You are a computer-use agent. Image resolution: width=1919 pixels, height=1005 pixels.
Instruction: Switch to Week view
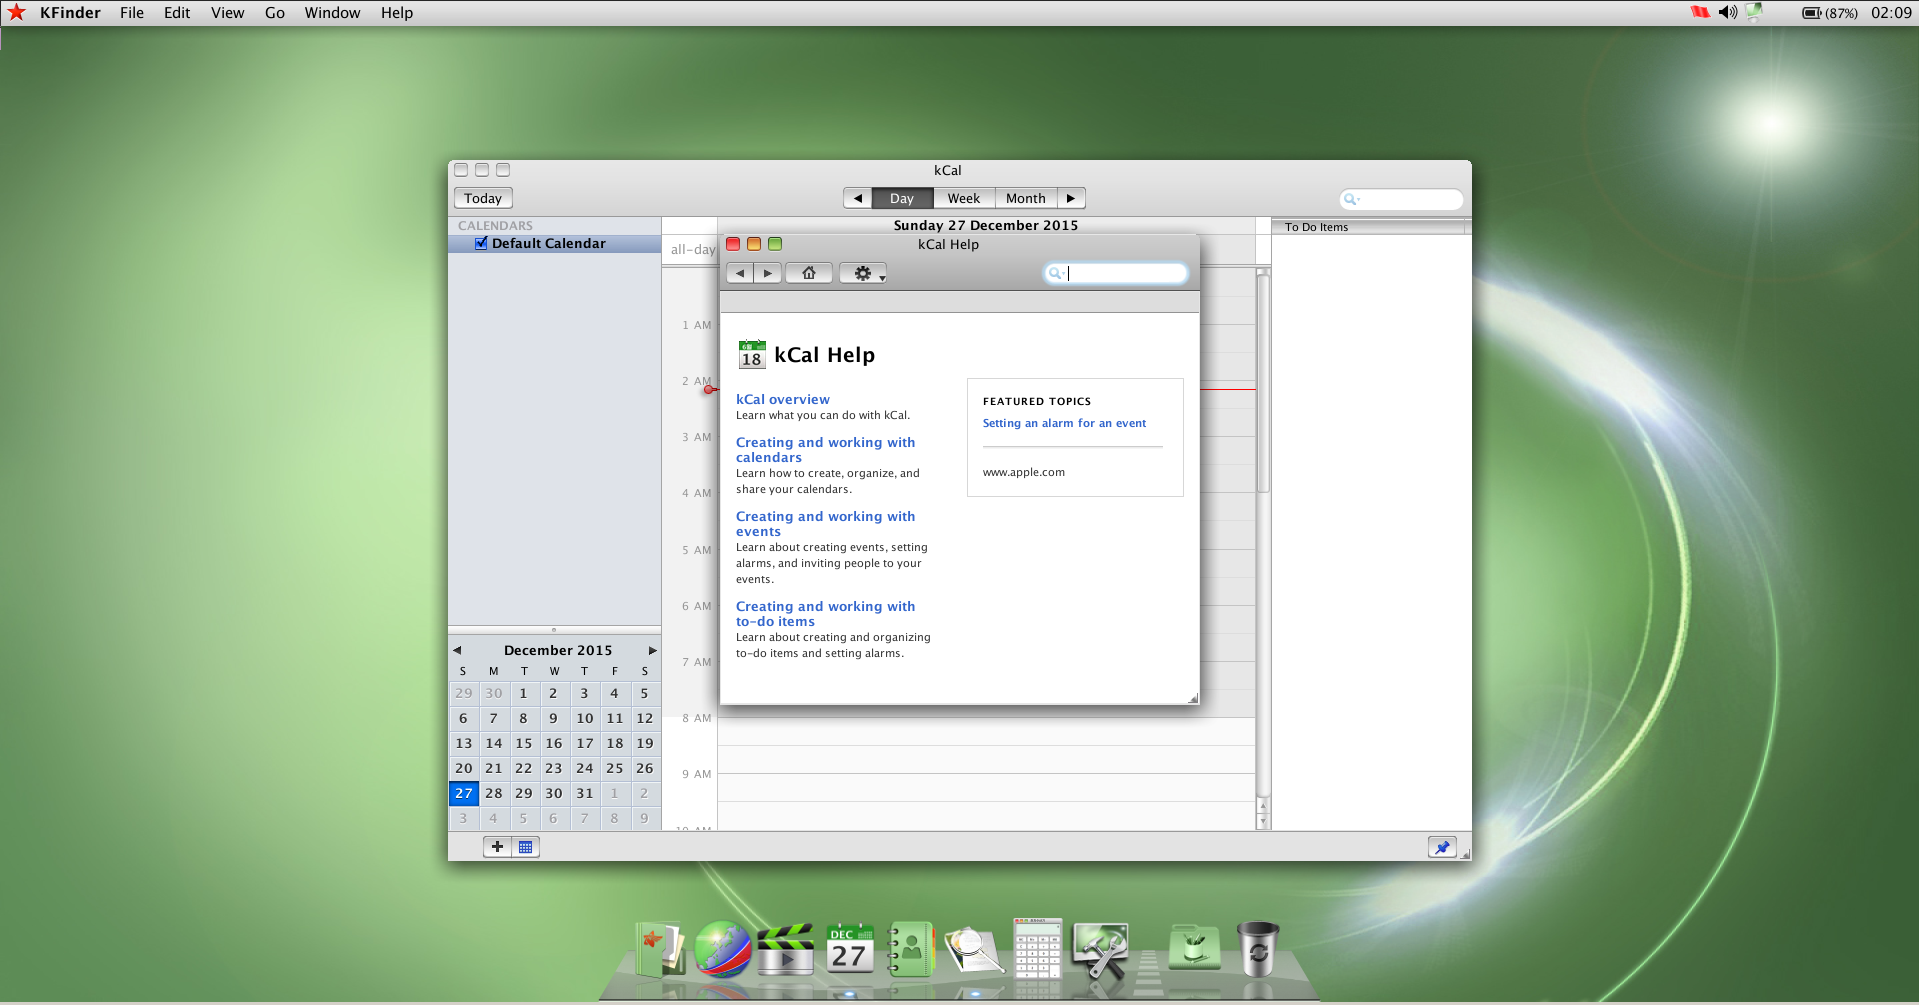[964, 198]
